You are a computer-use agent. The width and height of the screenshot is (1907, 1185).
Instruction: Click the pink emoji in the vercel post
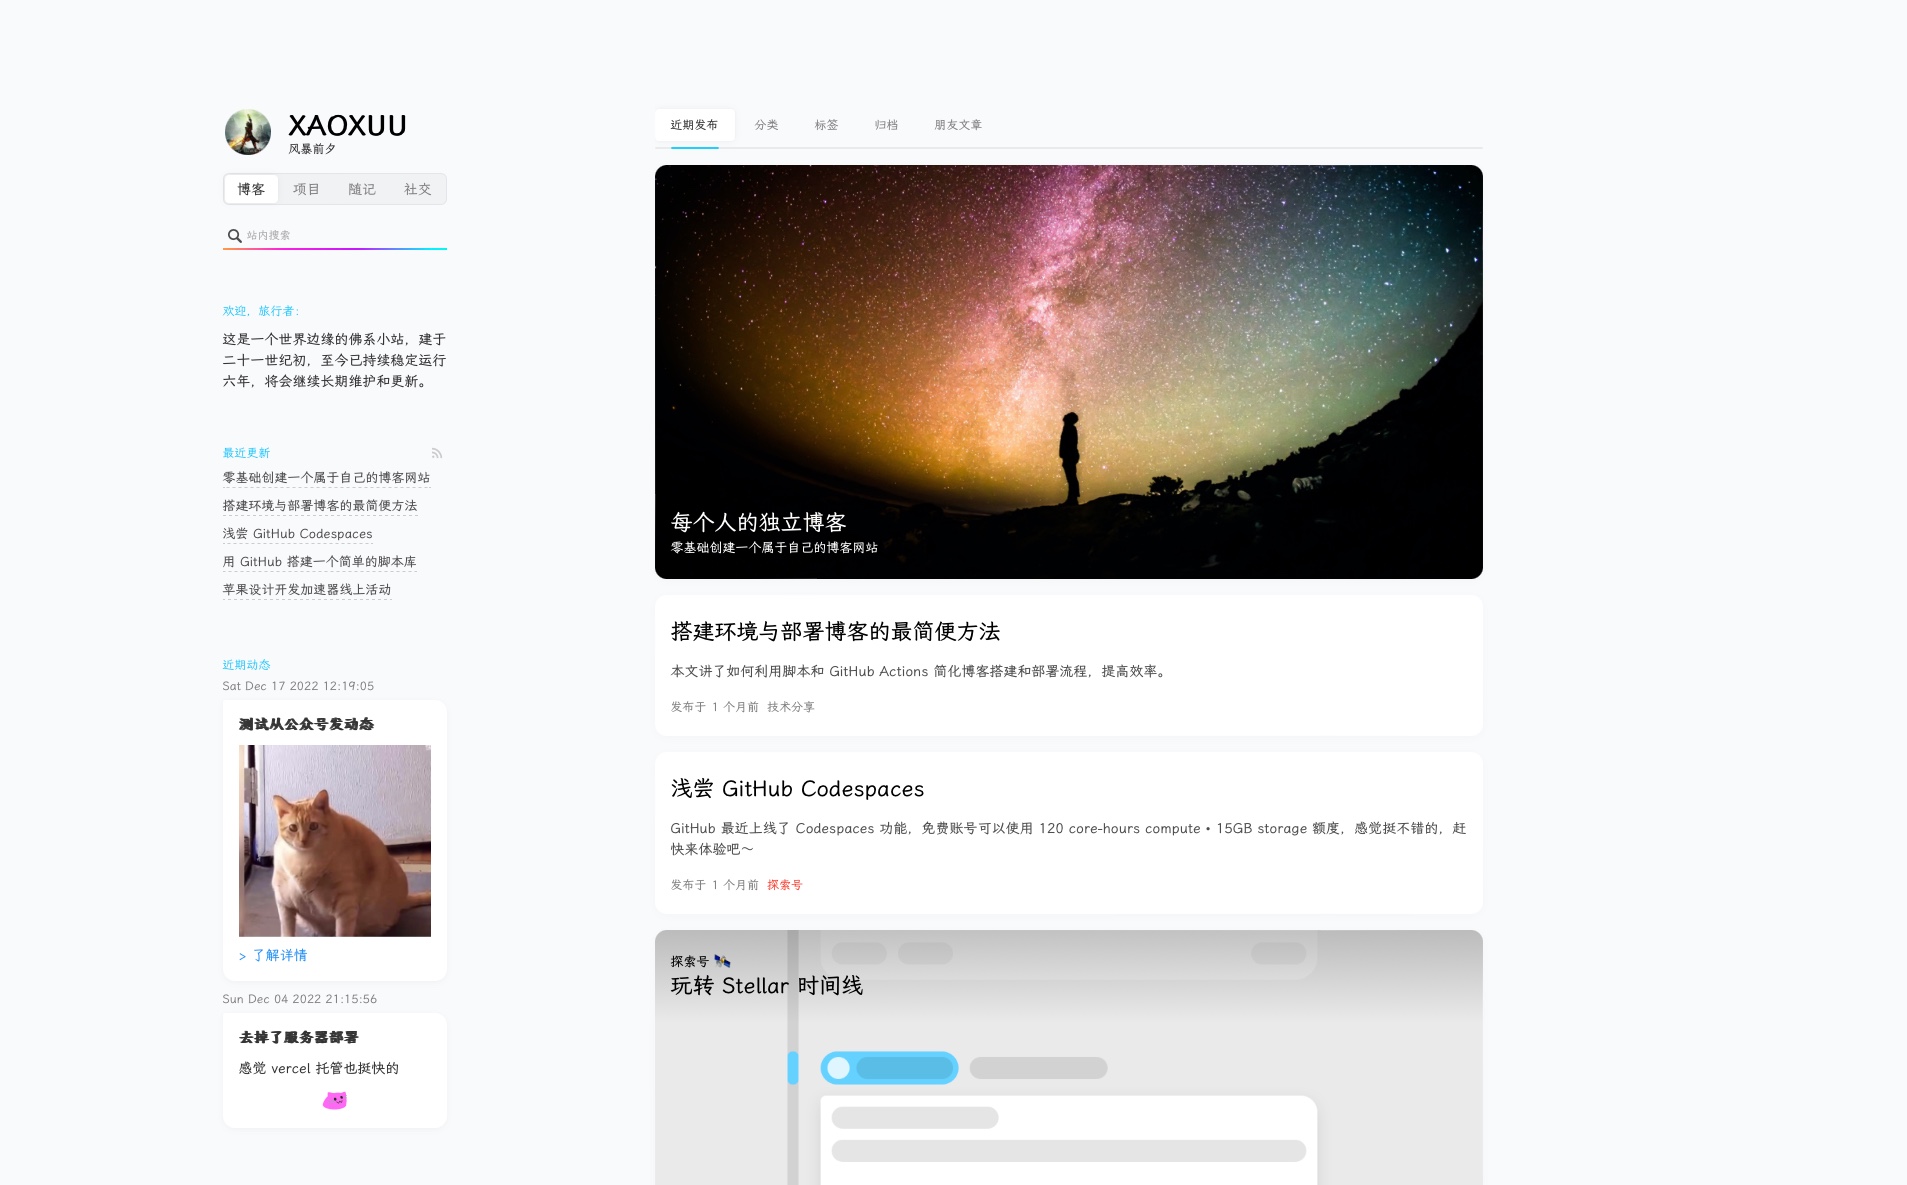(x=334, y=1100)
